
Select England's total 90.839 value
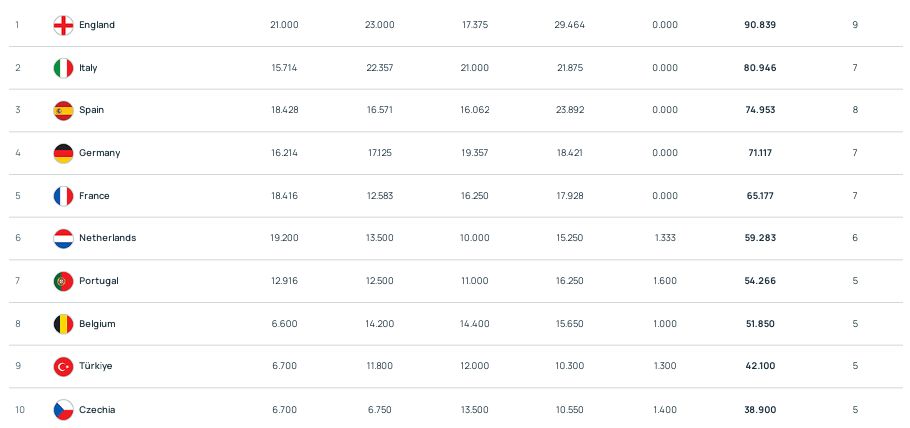[x=760, y=25]
